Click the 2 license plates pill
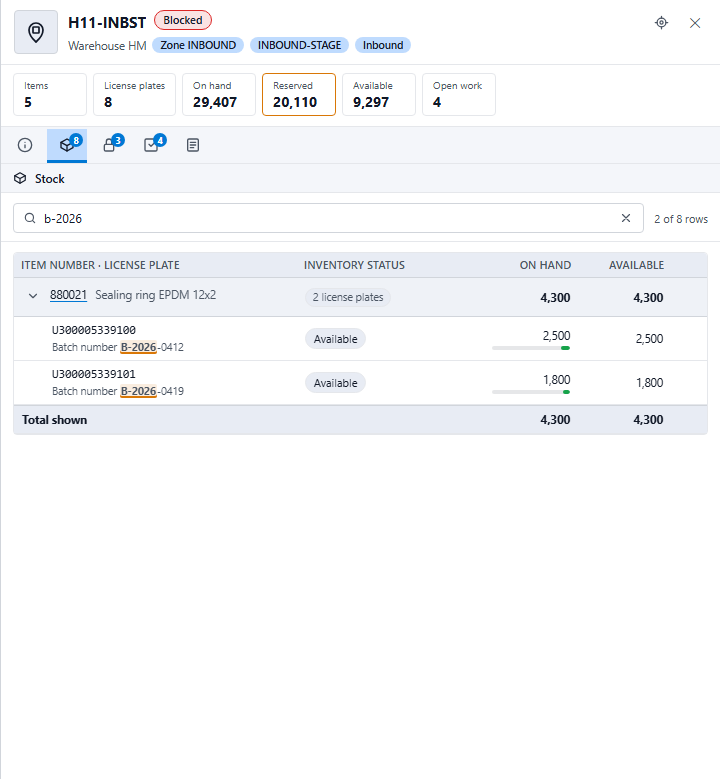 click(348, 297)
